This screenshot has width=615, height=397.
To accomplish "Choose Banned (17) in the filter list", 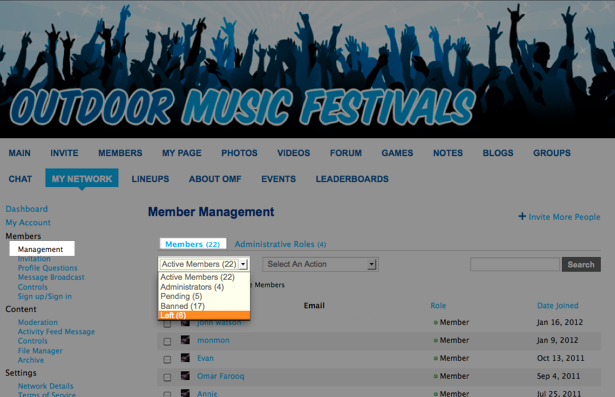I will click(x=204, y=306).
